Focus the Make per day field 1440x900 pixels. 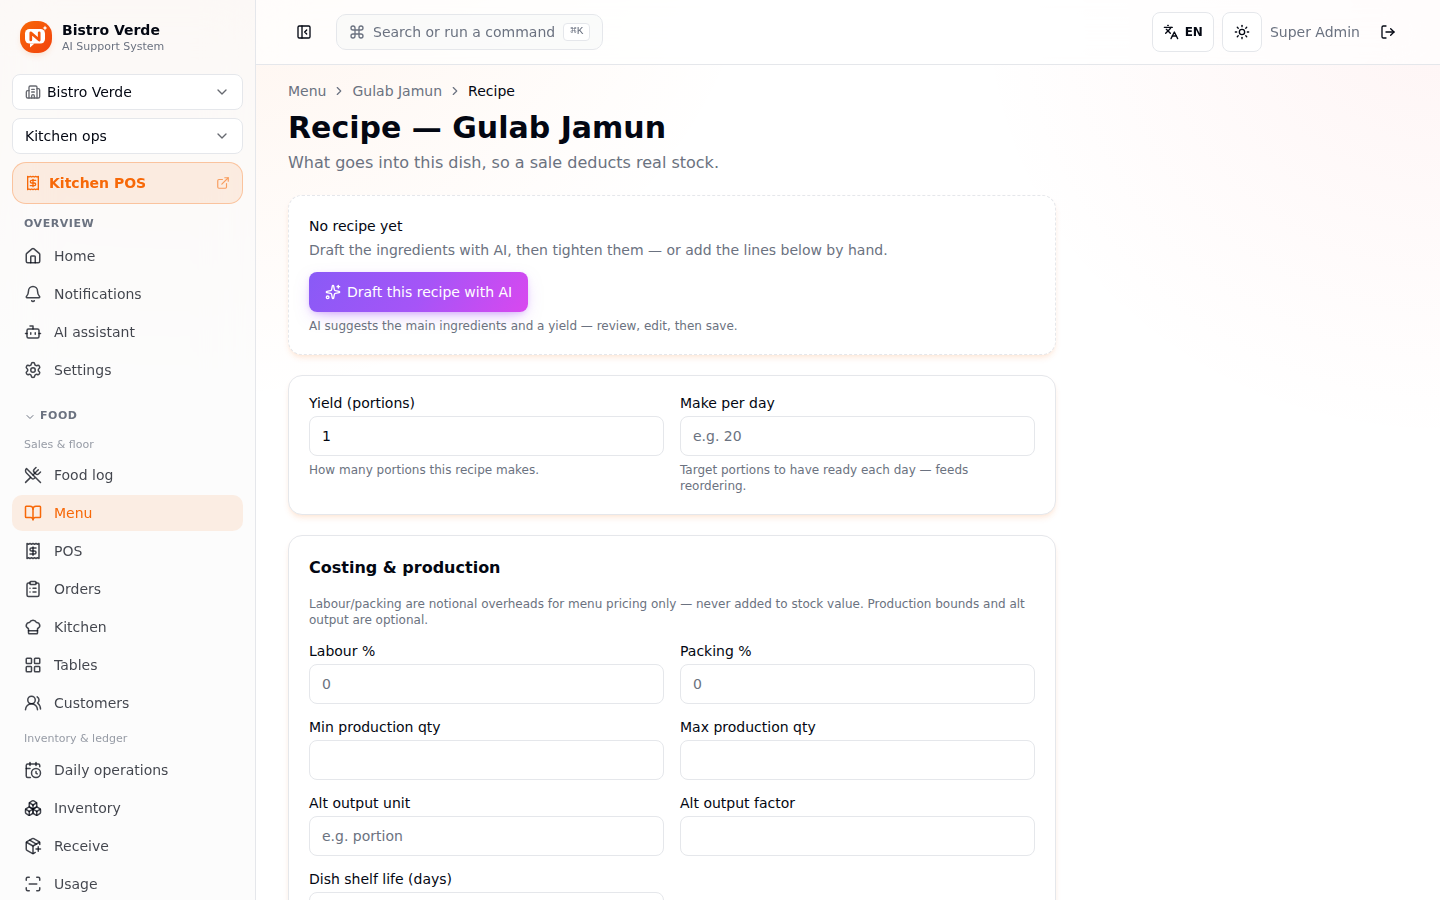point(857,436)
